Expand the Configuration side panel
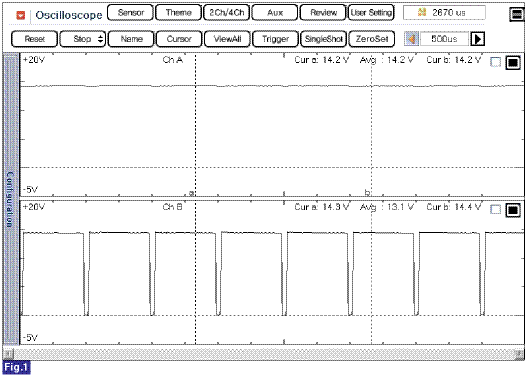 11,199
